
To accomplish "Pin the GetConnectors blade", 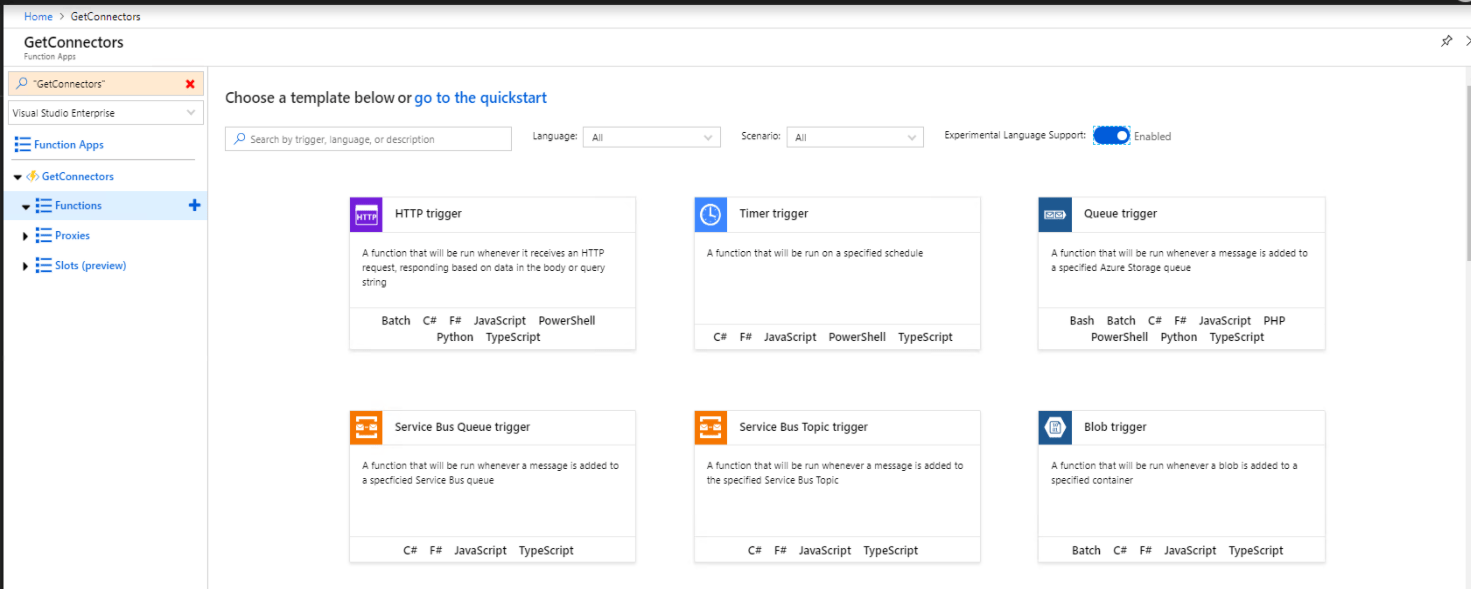I will [x=1446, y=41].
